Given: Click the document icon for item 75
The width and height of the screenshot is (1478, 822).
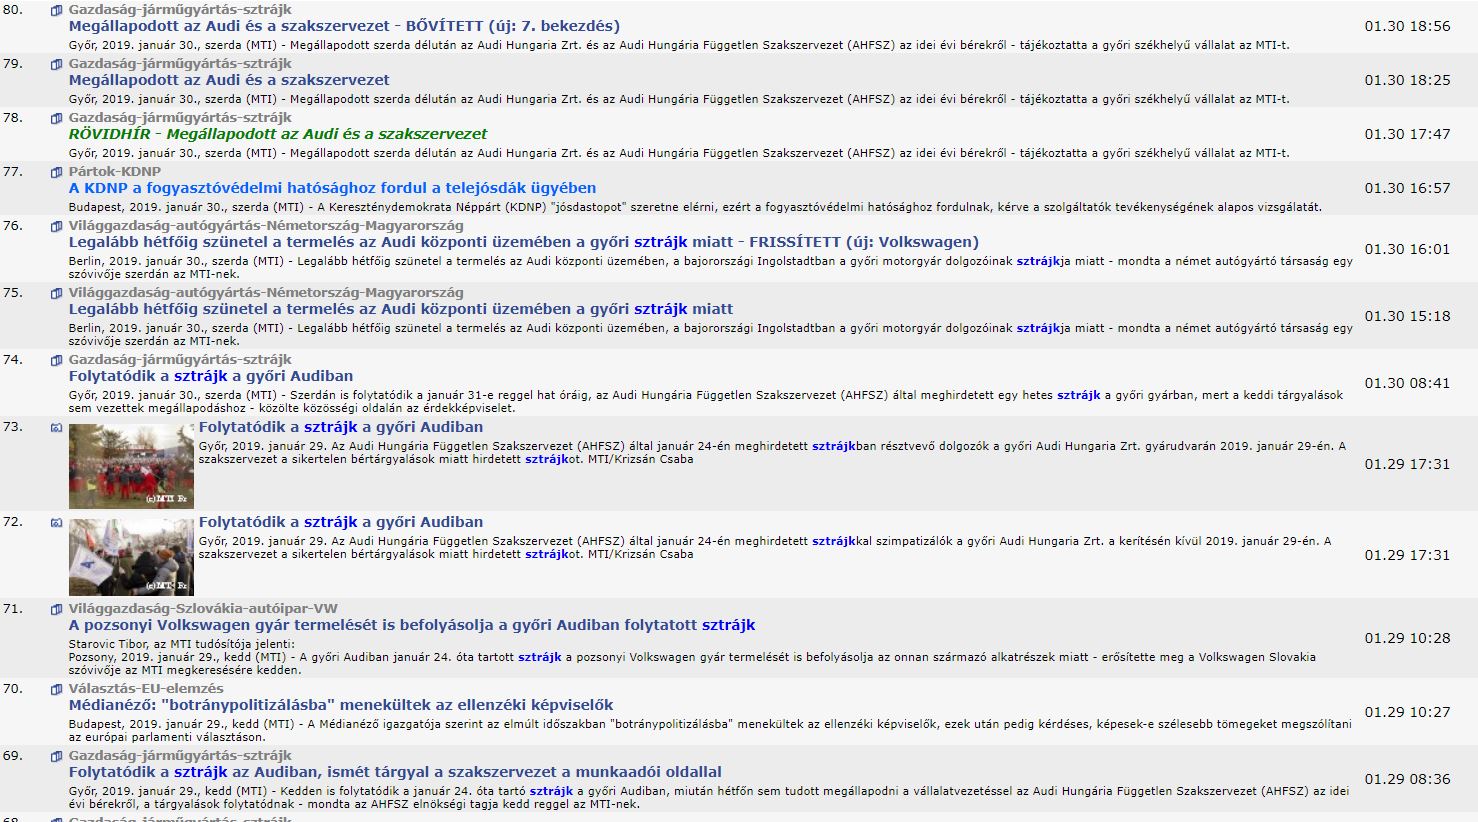Looking at the screenshot, I should click(57, 294).
